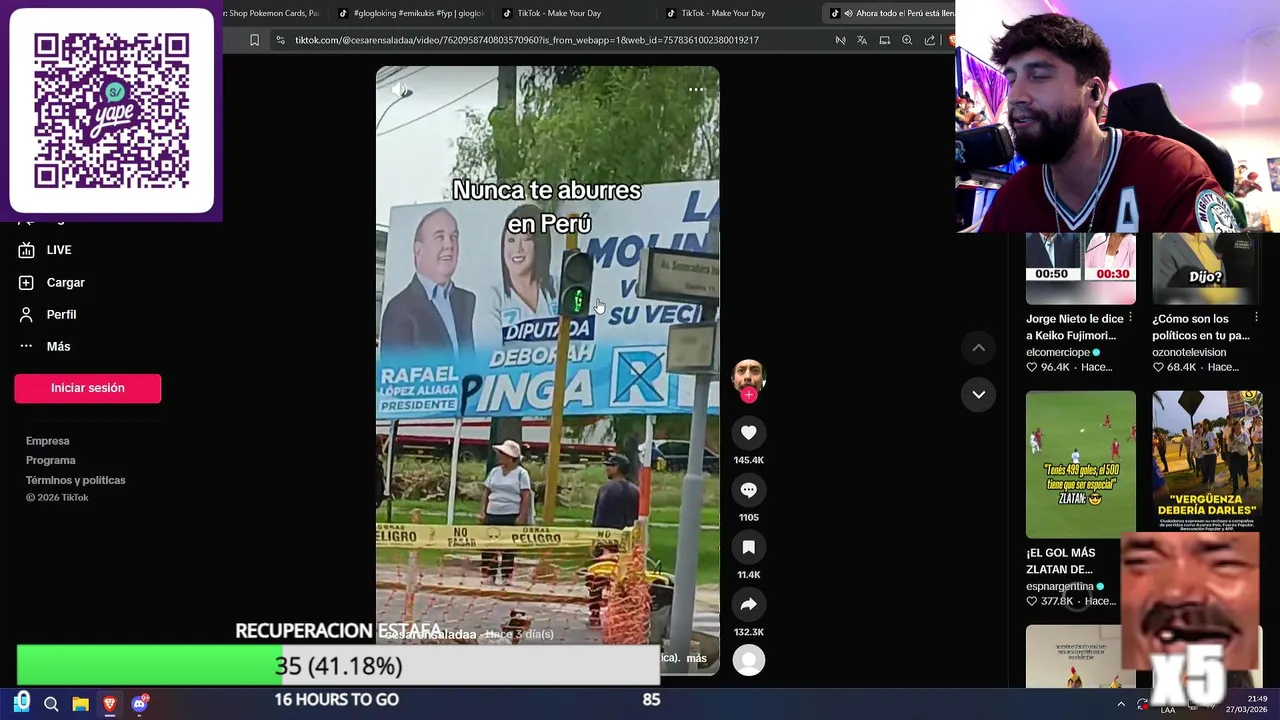
Task: Open Windows taskbar search magnifier
Action: point(51,704)
